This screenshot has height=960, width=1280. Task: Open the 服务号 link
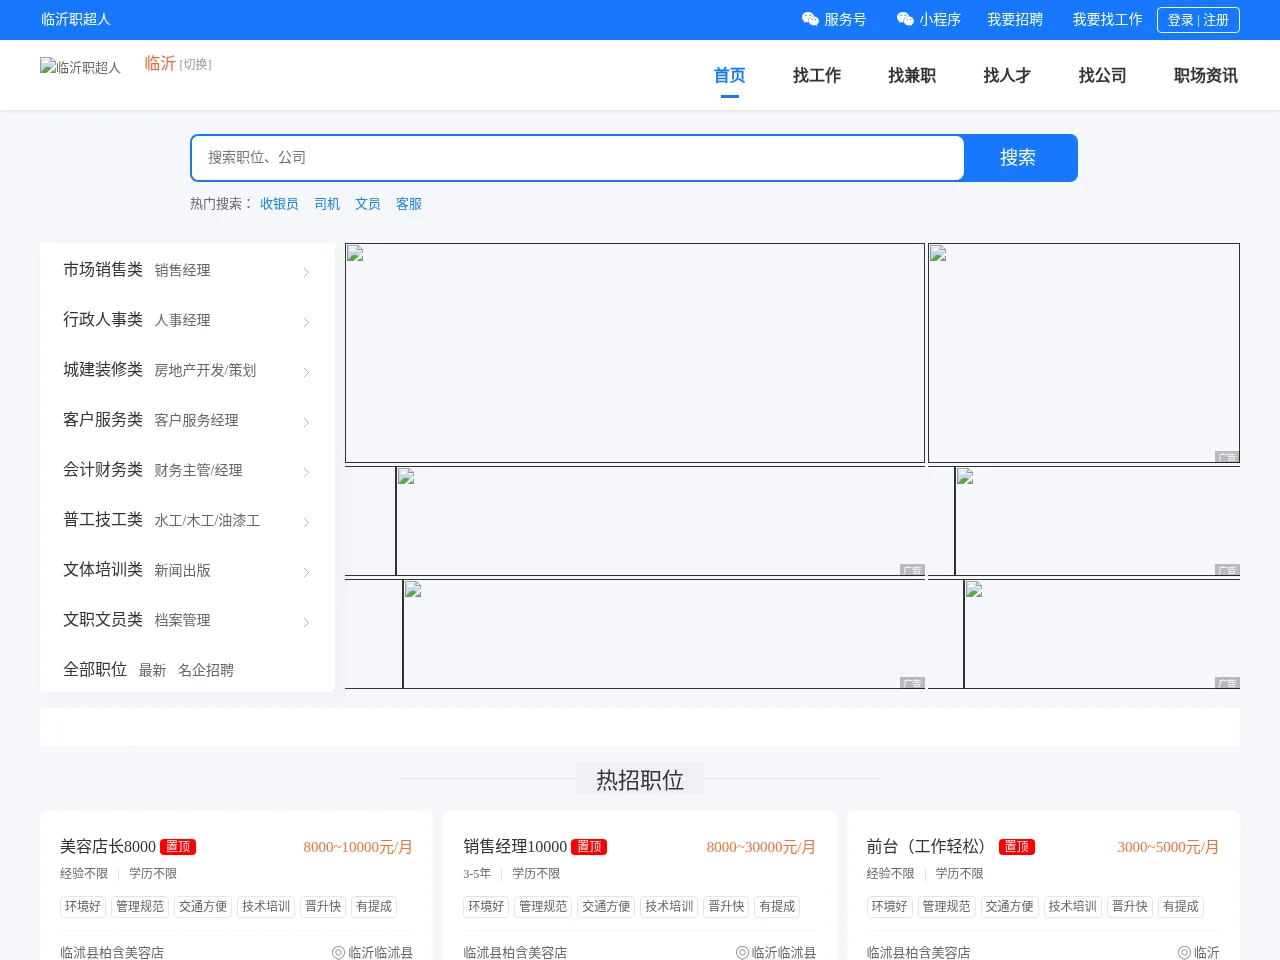click(x=845, y=19)
